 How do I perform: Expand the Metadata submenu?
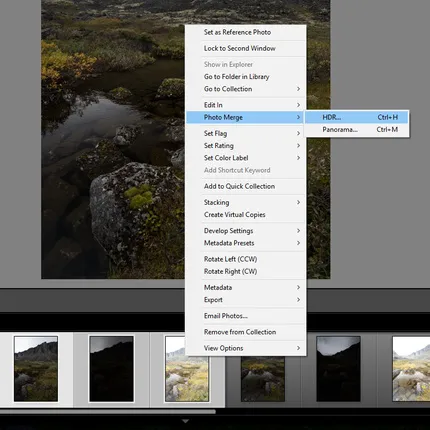point(246,287)
